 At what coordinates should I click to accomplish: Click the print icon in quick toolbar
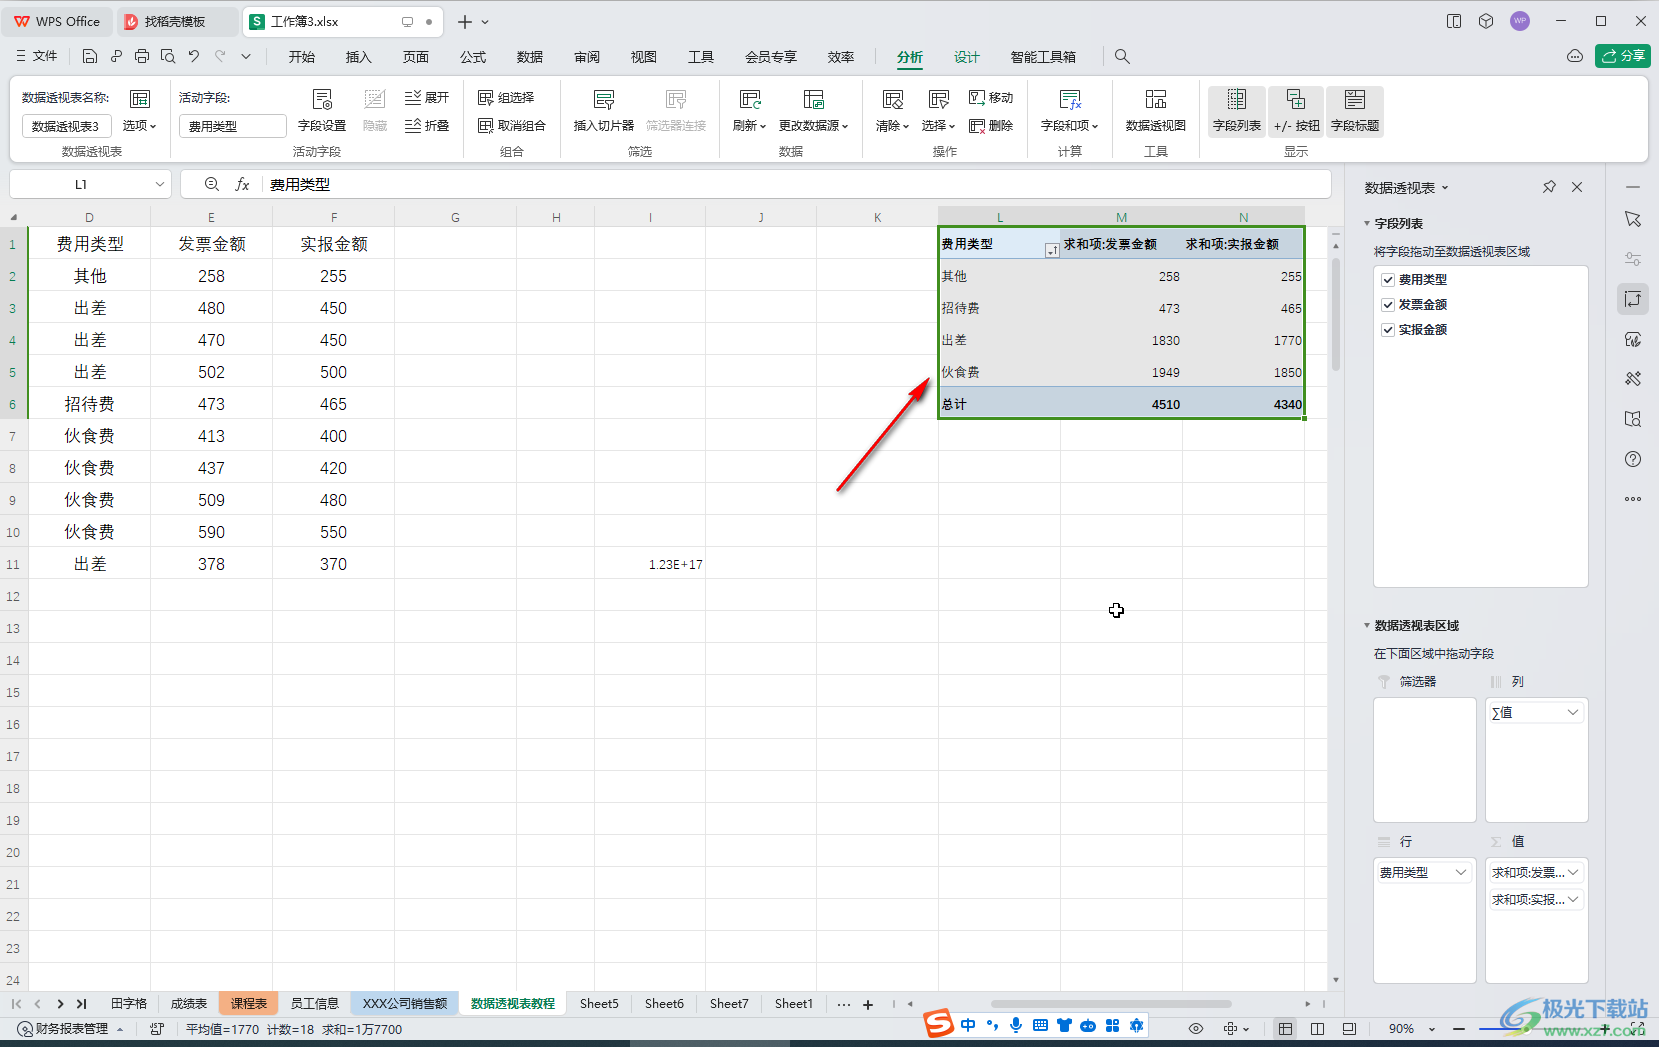(142, 56)
